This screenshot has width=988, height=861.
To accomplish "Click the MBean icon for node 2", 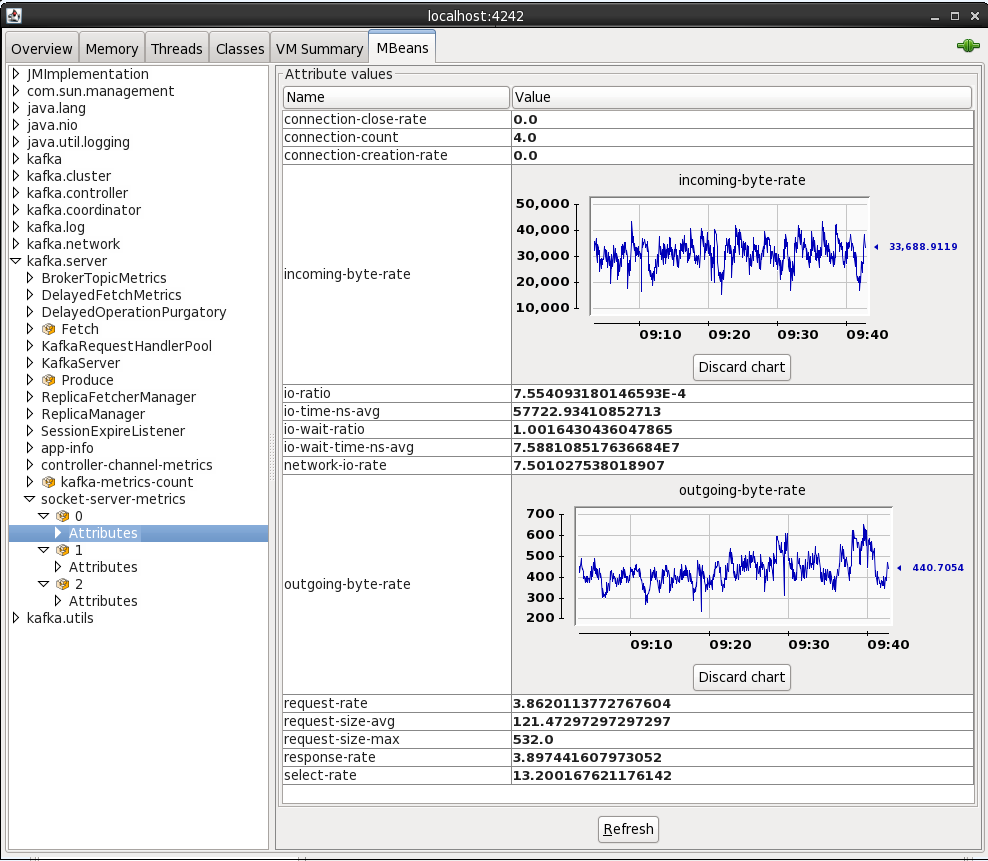I will click(63, 584).
